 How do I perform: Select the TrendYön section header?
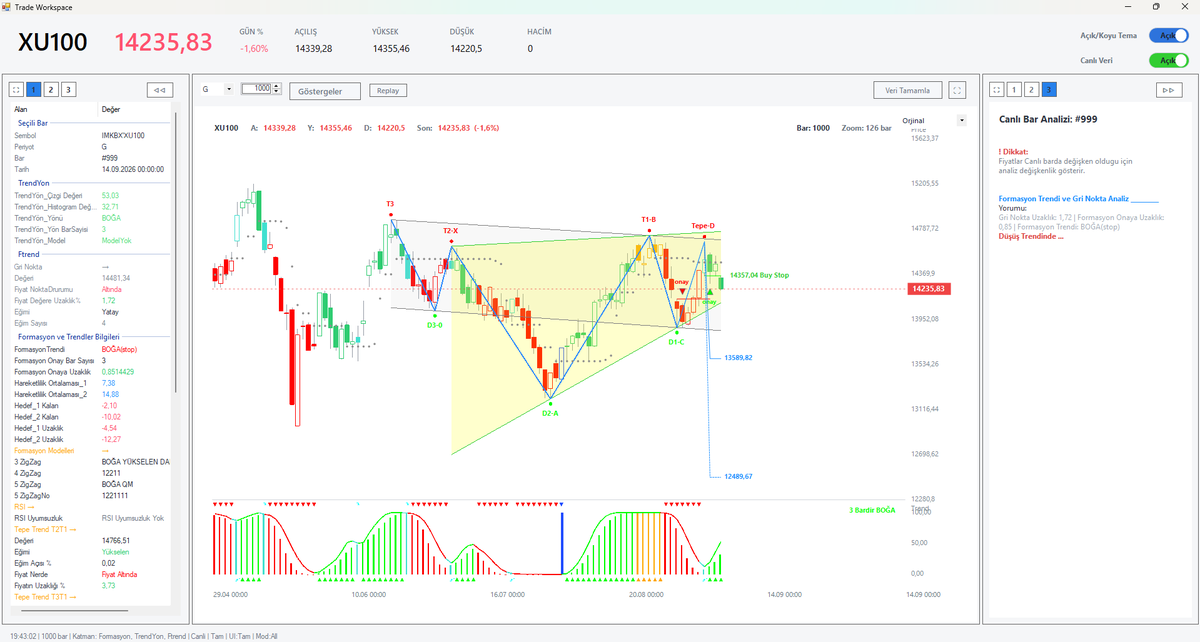pos(32,183)
